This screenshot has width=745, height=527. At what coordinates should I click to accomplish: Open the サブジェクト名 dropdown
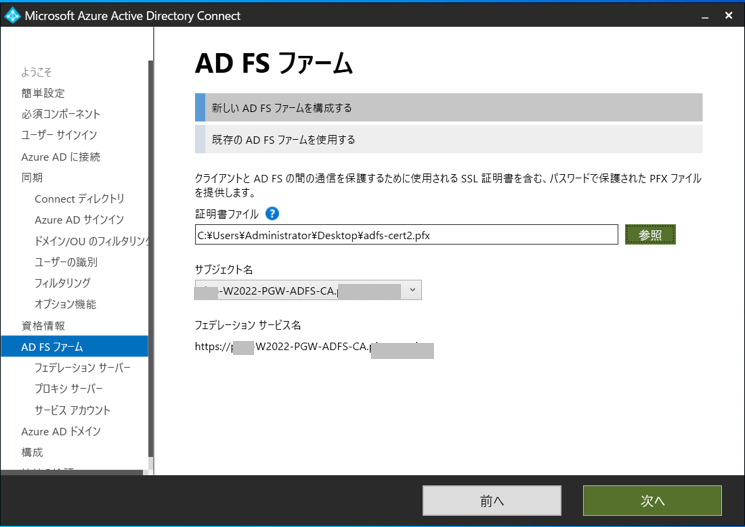(308, 290)
